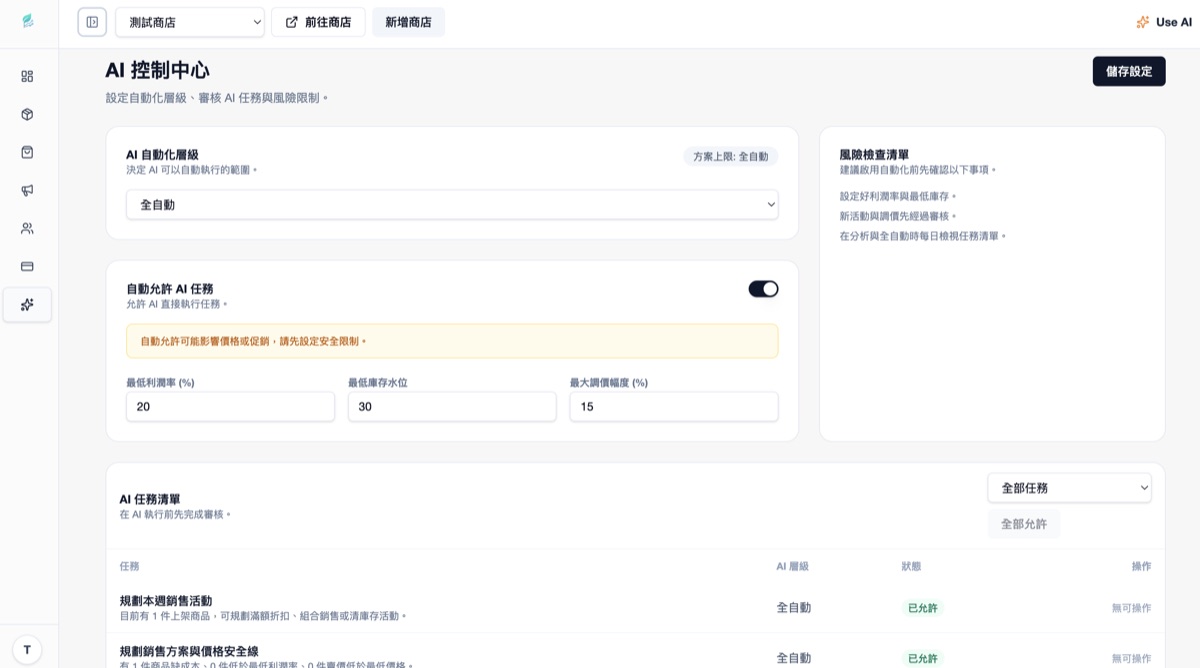Open the customers people icon in sidebar
Screen dimensions: 1200x668
[x=27, y=228]
